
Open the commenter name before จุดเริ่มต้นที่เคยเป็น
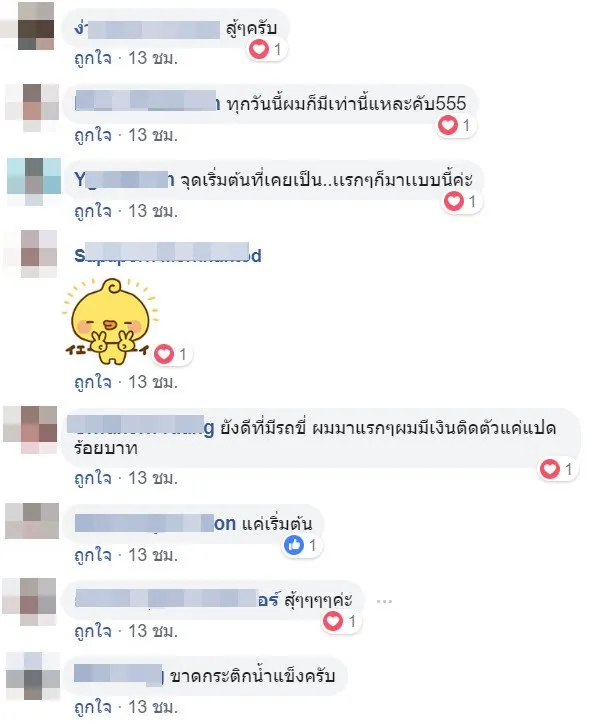[124, 180]
